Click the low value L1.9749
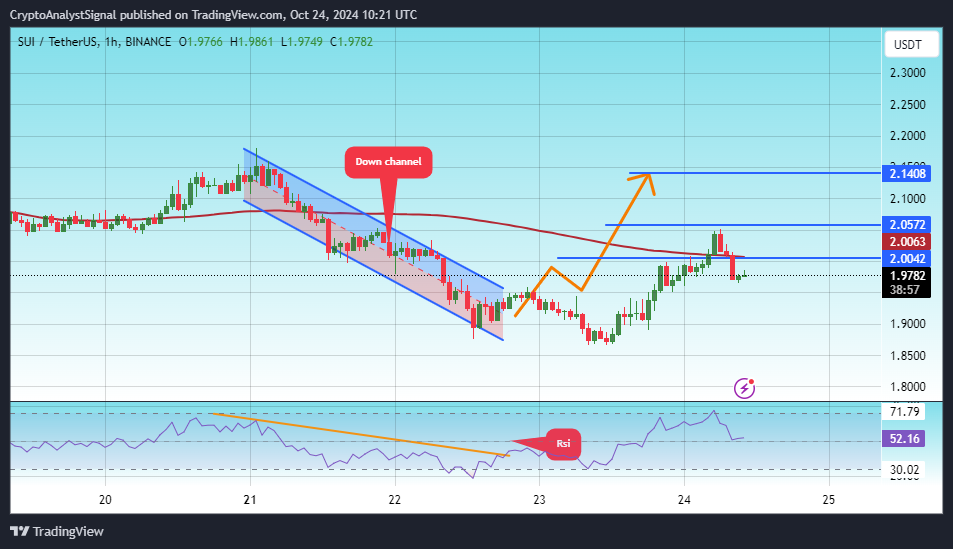This screenshot has width=953, height=549. pyautogui.click(x=301, y=42)
